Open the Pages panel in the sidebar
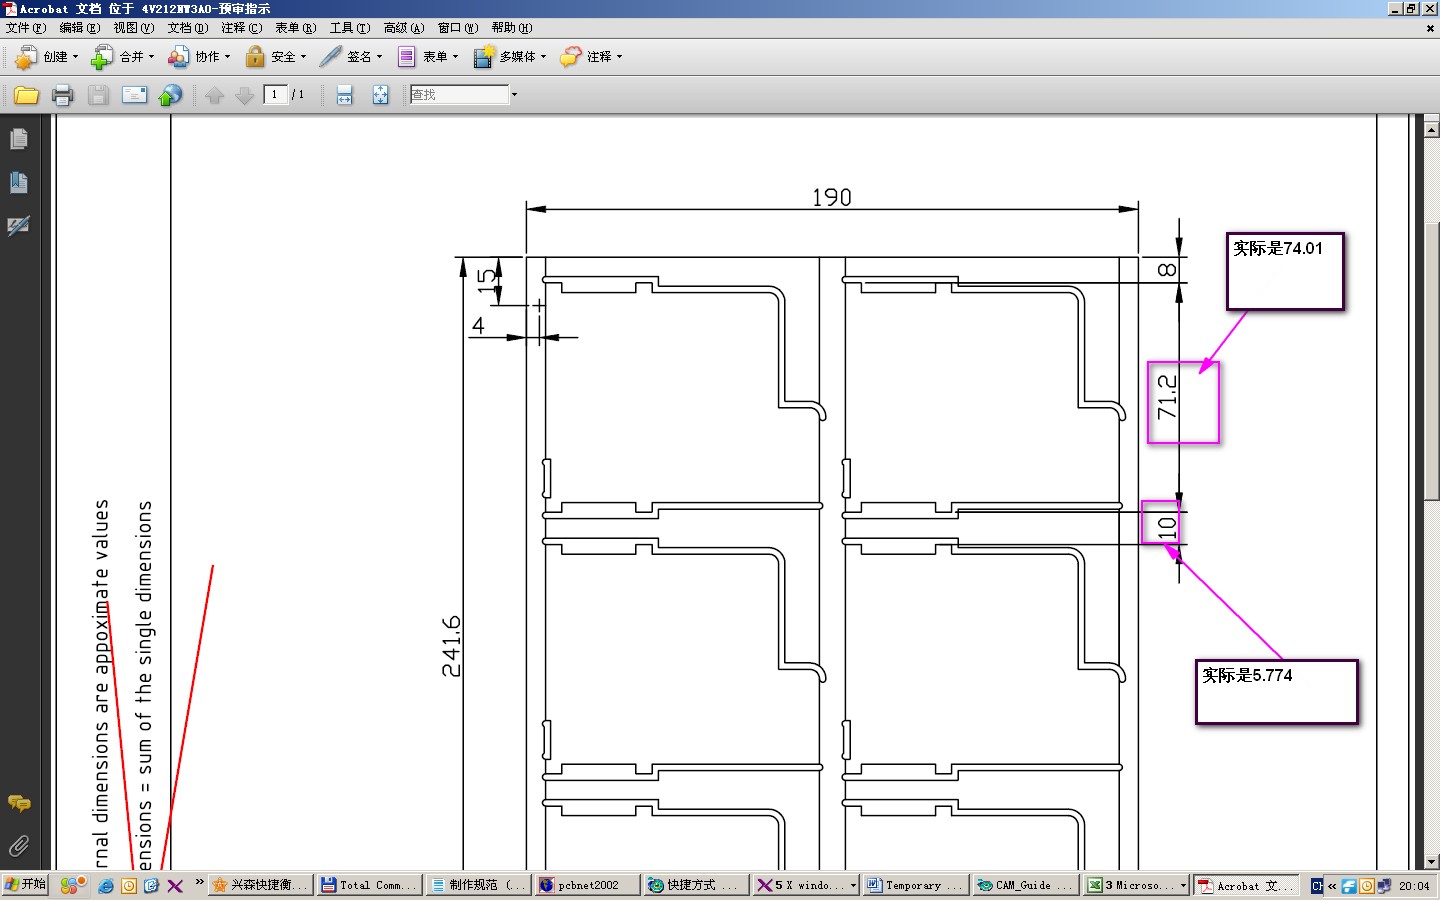The width and height of the screenshot is (1440, 900). 19,139
